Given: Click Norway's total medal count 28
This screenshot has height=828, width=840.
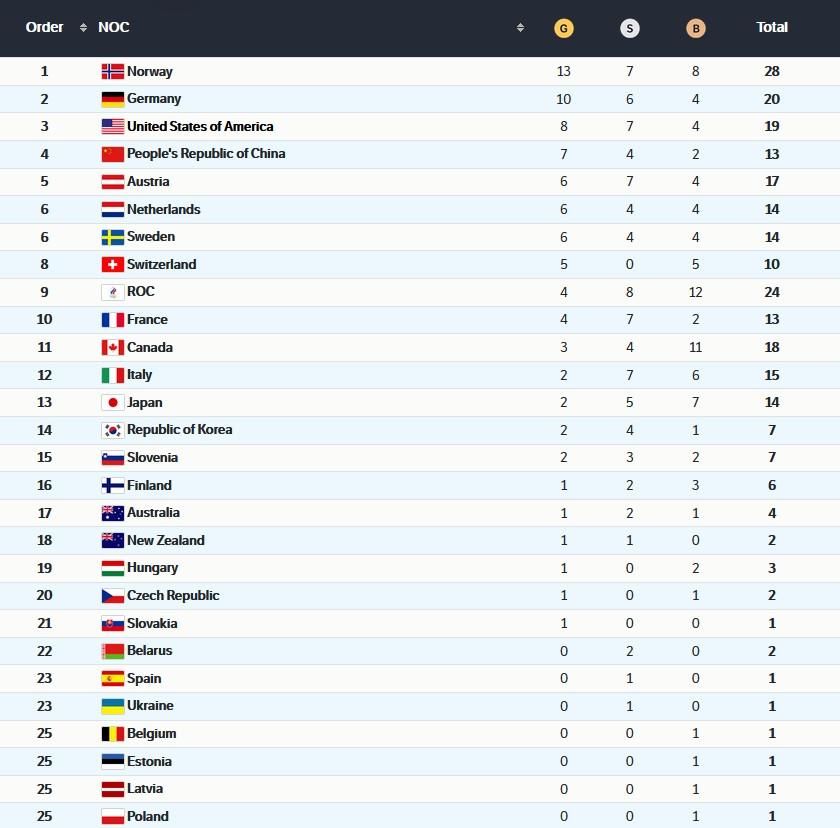Looking at the screenshot, I should click(x=771, y=72).
